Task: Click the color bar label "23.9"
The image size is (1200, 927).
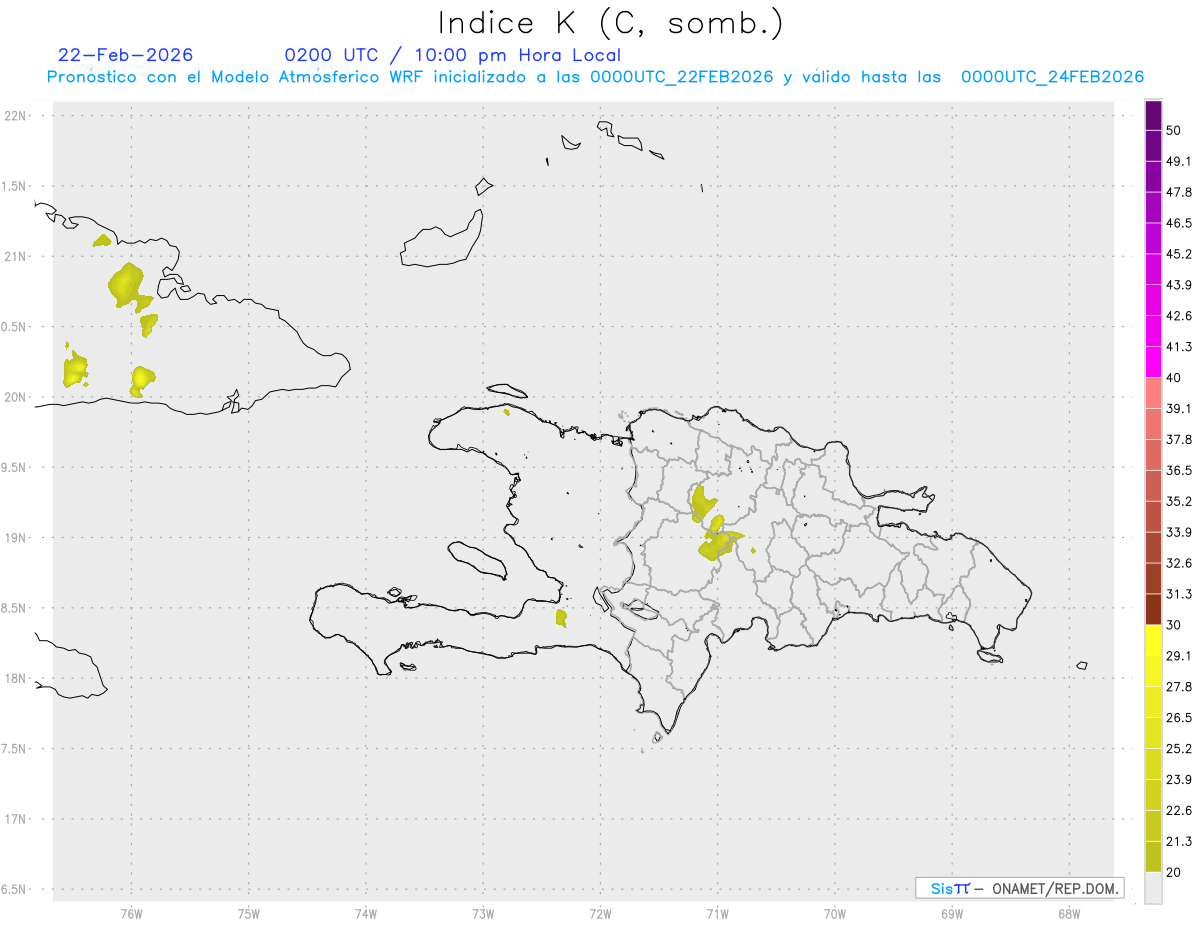Action: 1180,780
